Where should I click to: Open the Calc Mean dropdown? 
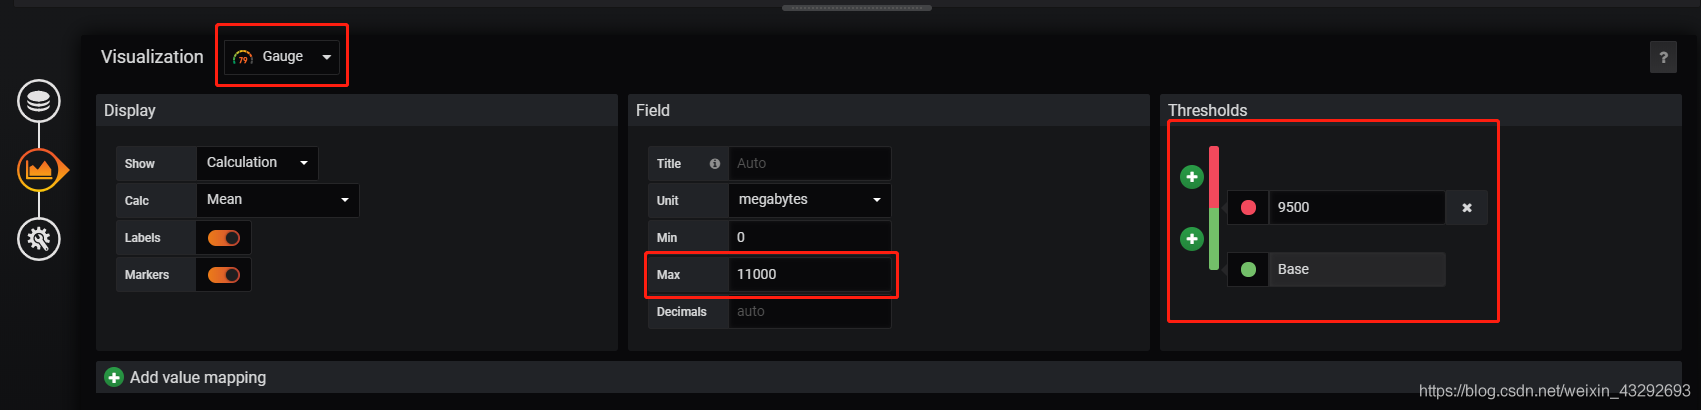coord(277,200)
